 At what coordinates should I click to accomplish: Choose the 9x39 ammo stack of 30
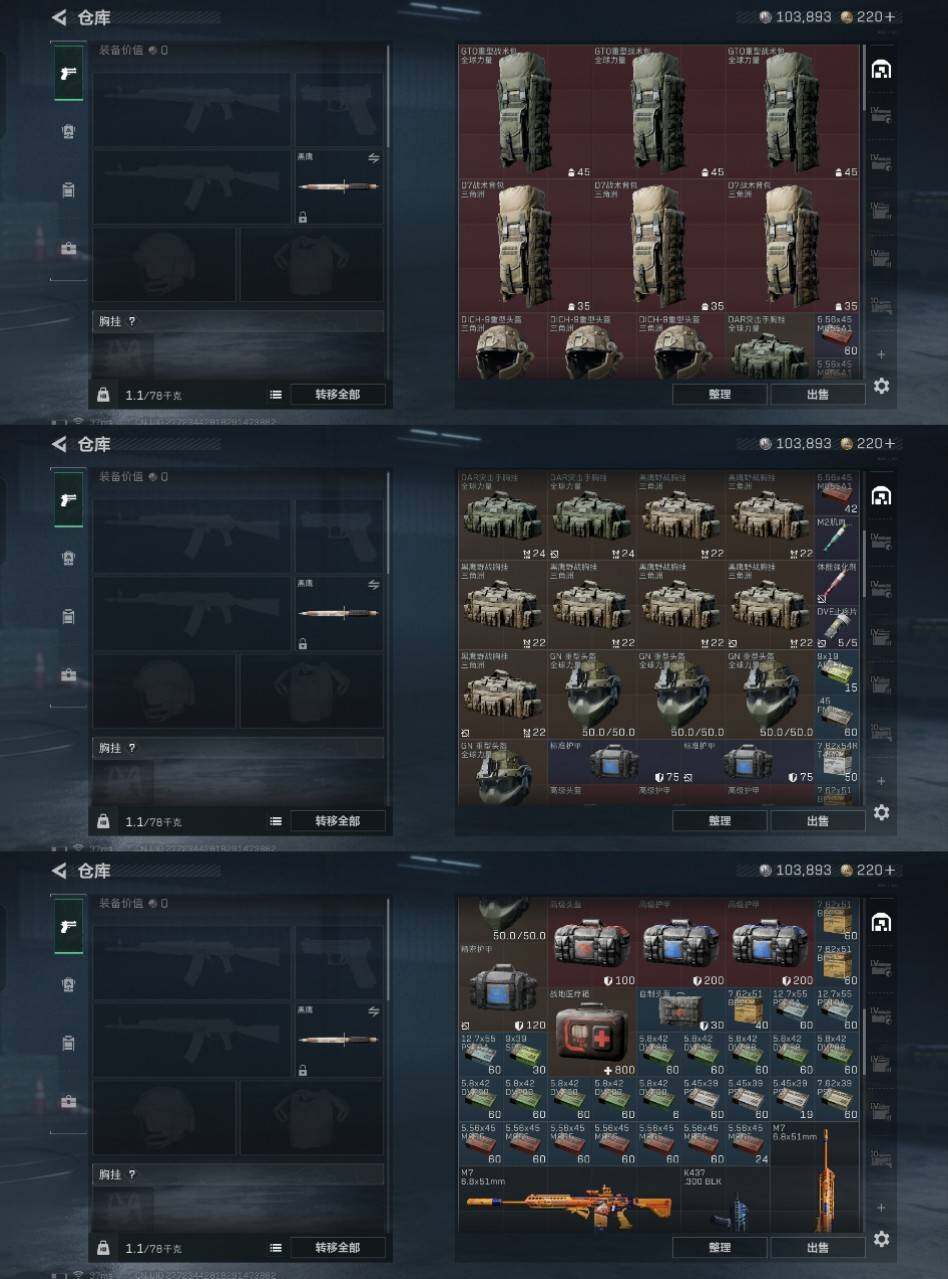click(525, 1054)
